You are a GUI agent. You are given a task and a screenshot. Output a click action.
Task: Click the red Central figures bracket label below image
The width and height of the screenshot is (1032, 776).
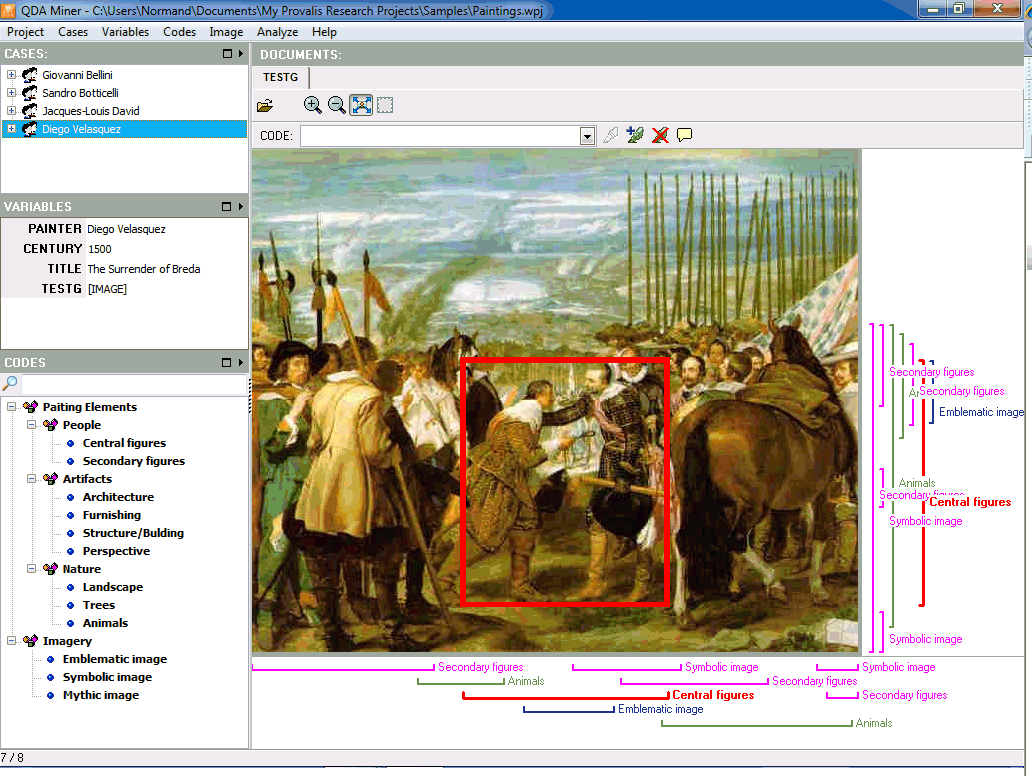click(713, 694)
